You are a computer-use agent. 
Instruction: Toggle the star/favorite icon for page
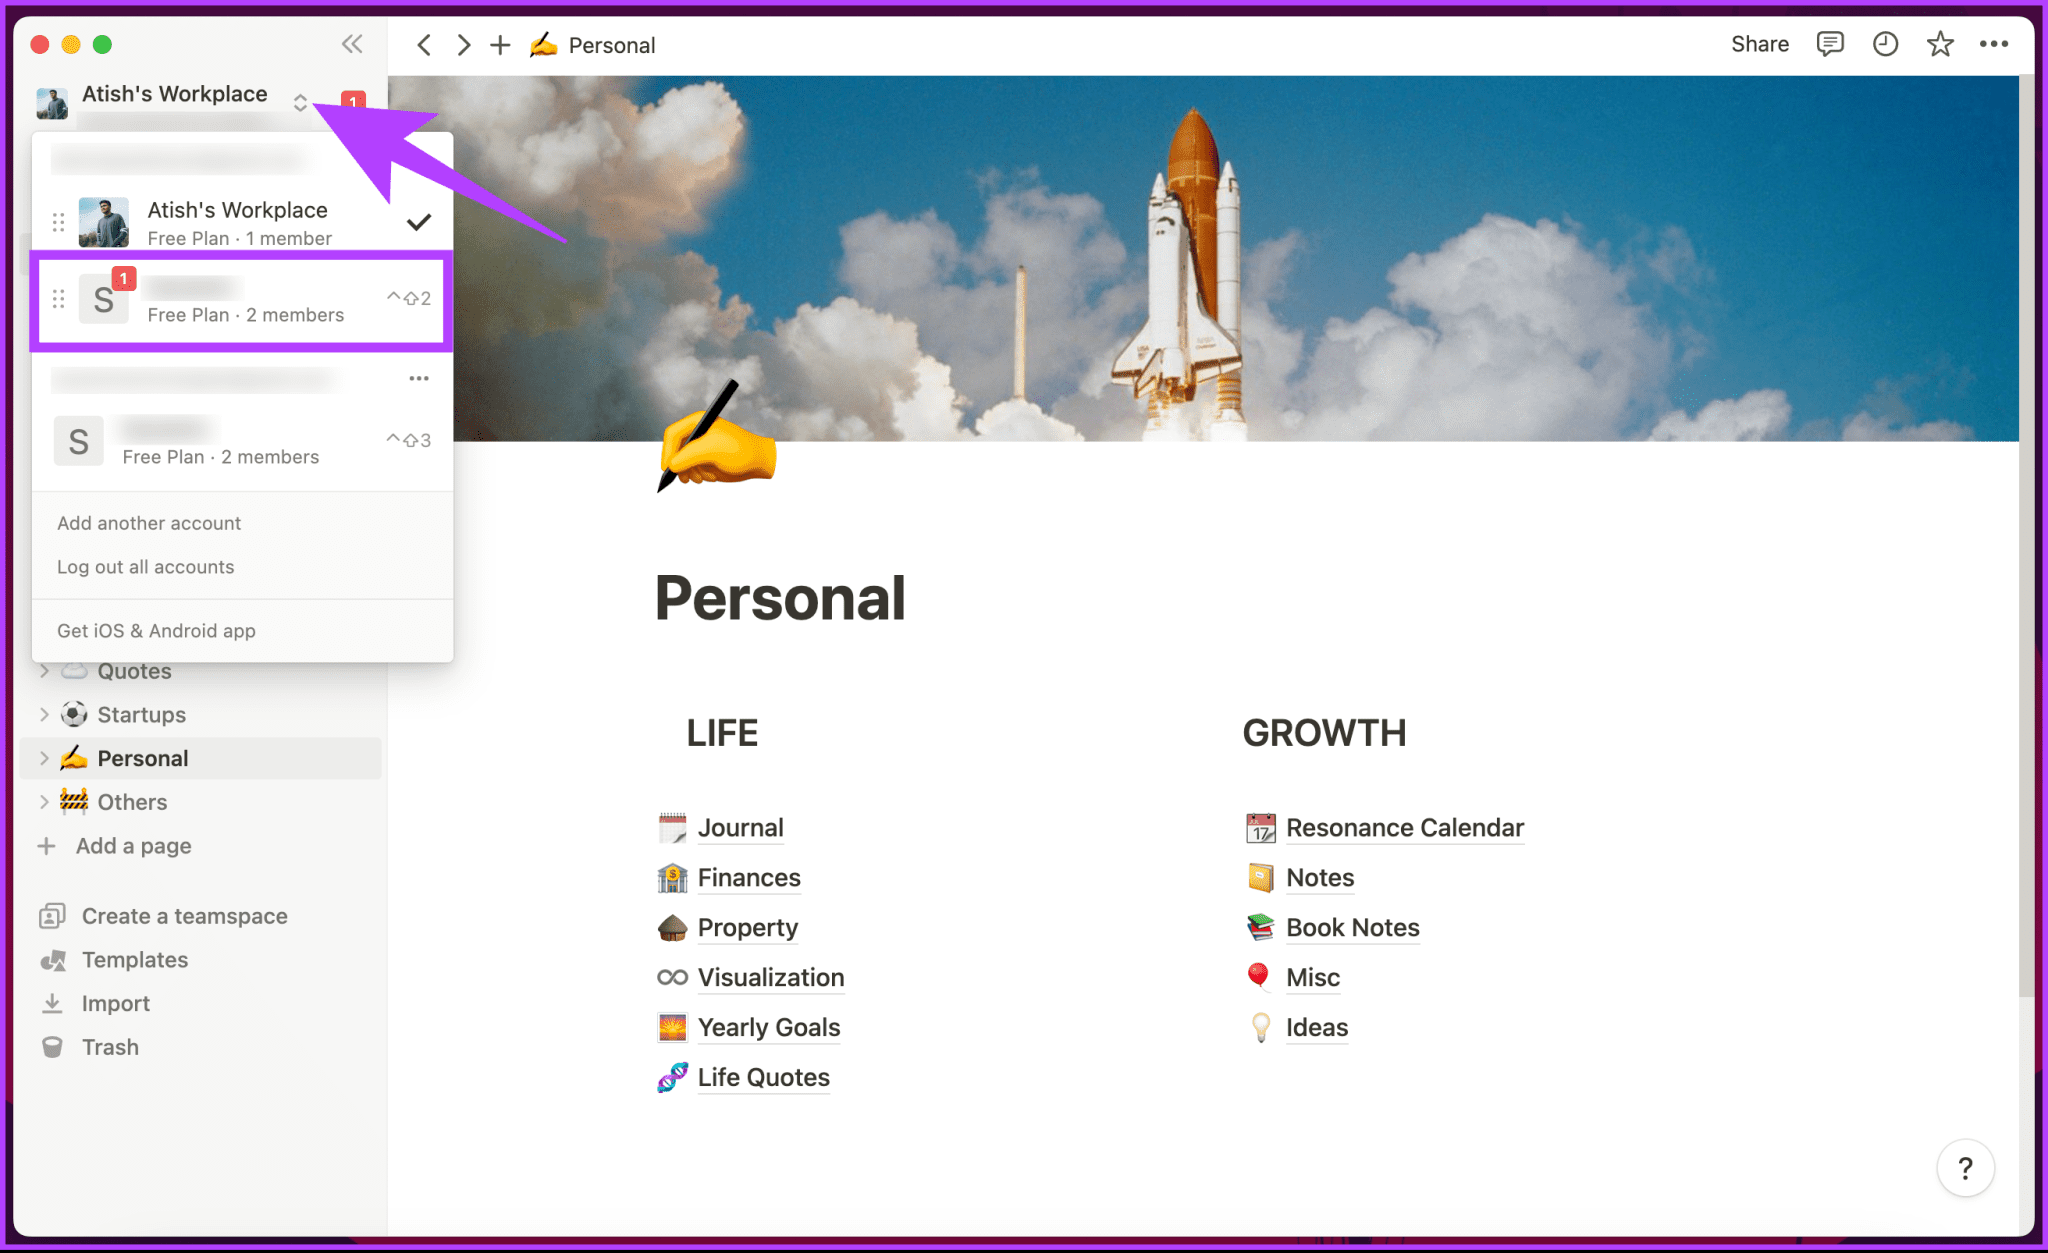1937,45
